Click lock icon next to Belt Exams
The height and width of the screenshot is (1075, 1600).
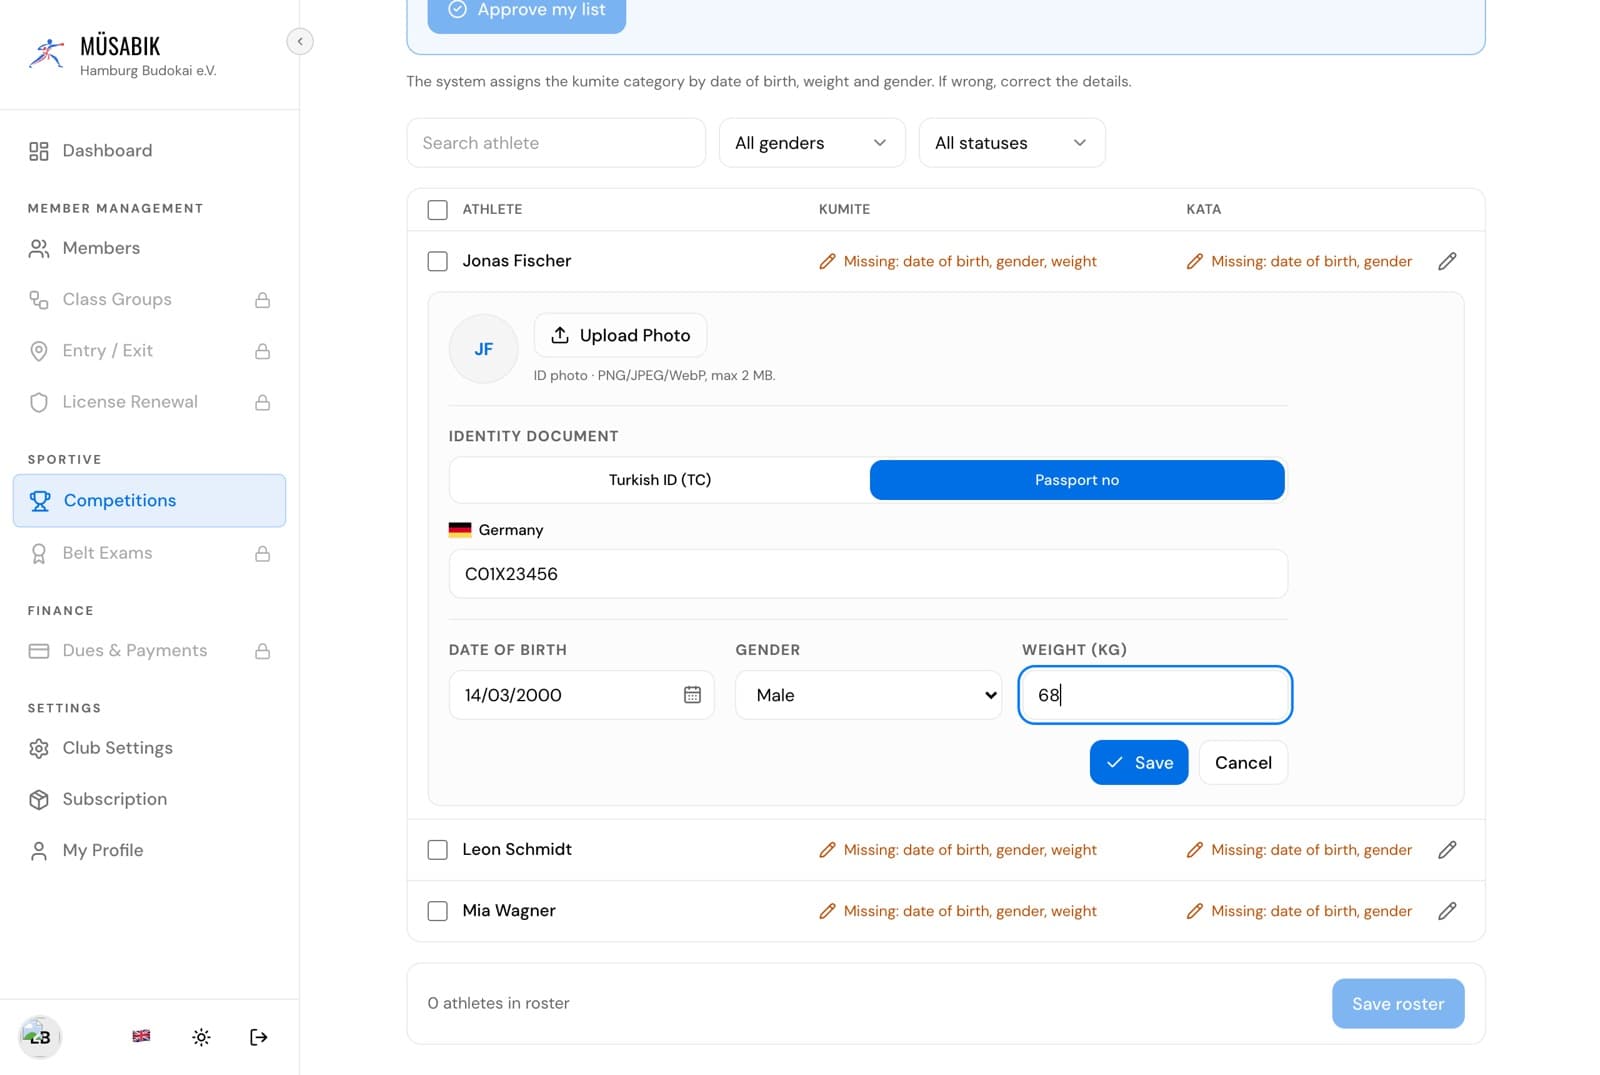[x=262, y=553]
